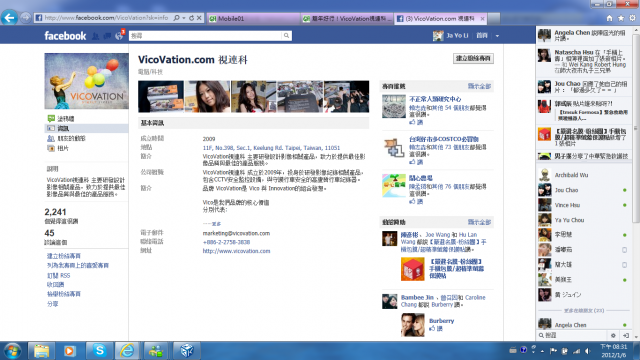Open the Messenger taskbar icon
Viewport: 640px width, 360px height.
click(x=156, y=351)
